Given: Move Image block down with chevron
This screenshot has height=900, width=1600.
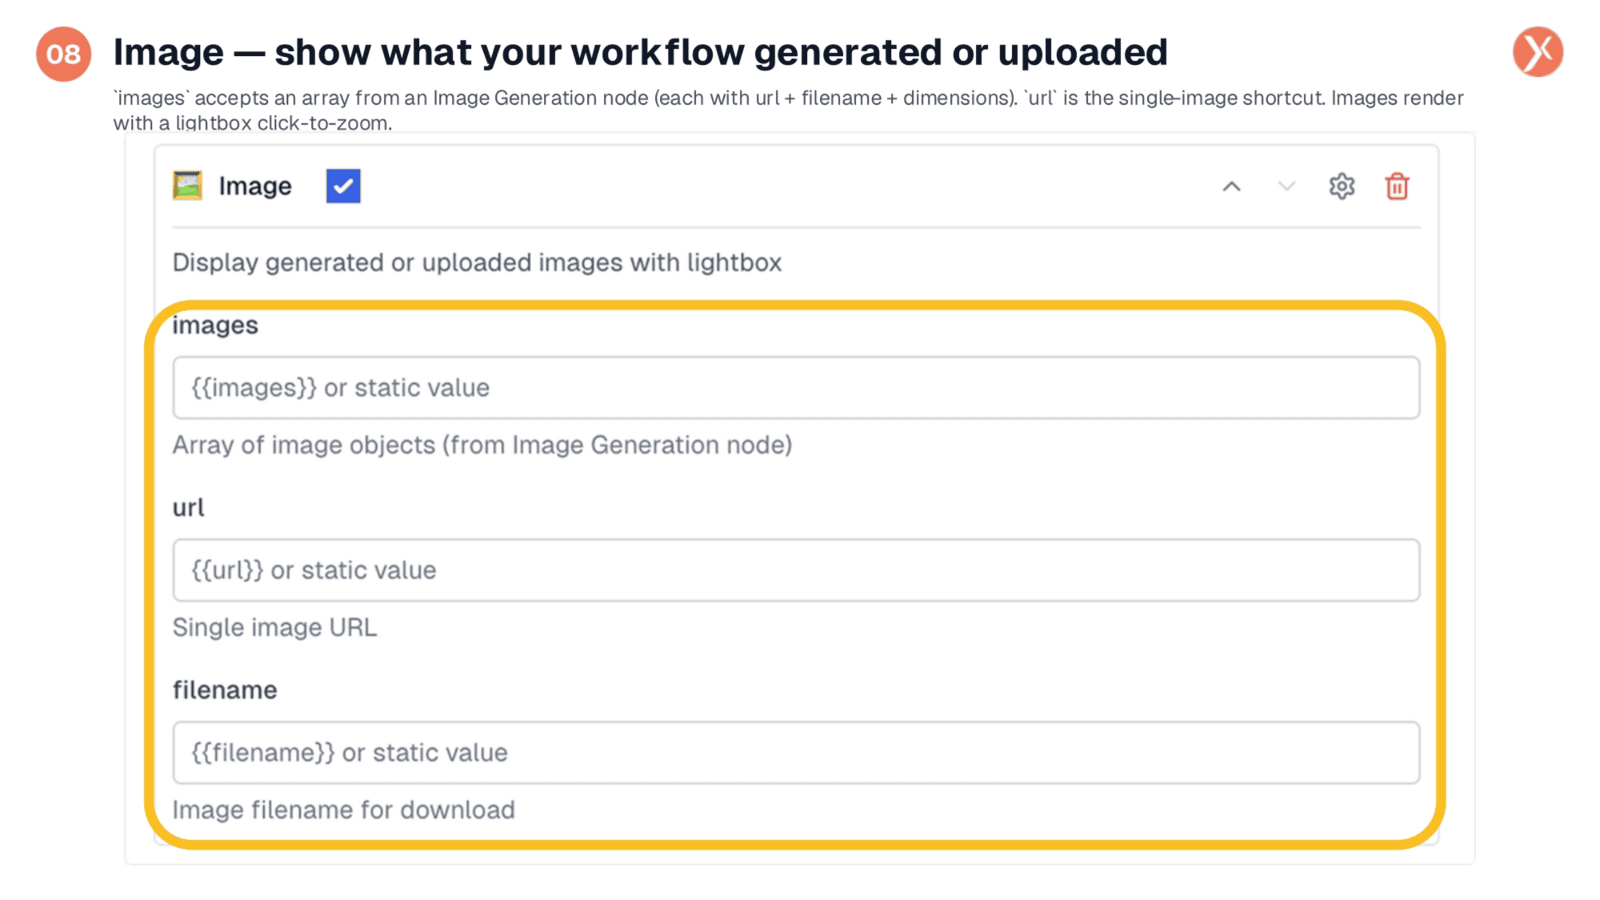Looking at the screenshot, I should [1286, 187].
